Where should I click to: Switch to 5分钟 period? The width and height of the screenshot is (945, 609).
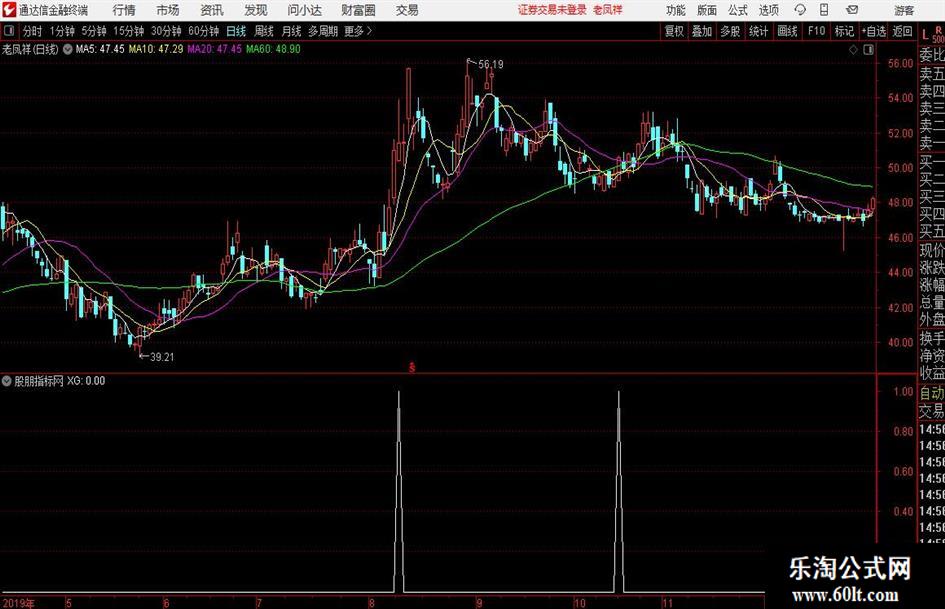[x=94, y=31]
